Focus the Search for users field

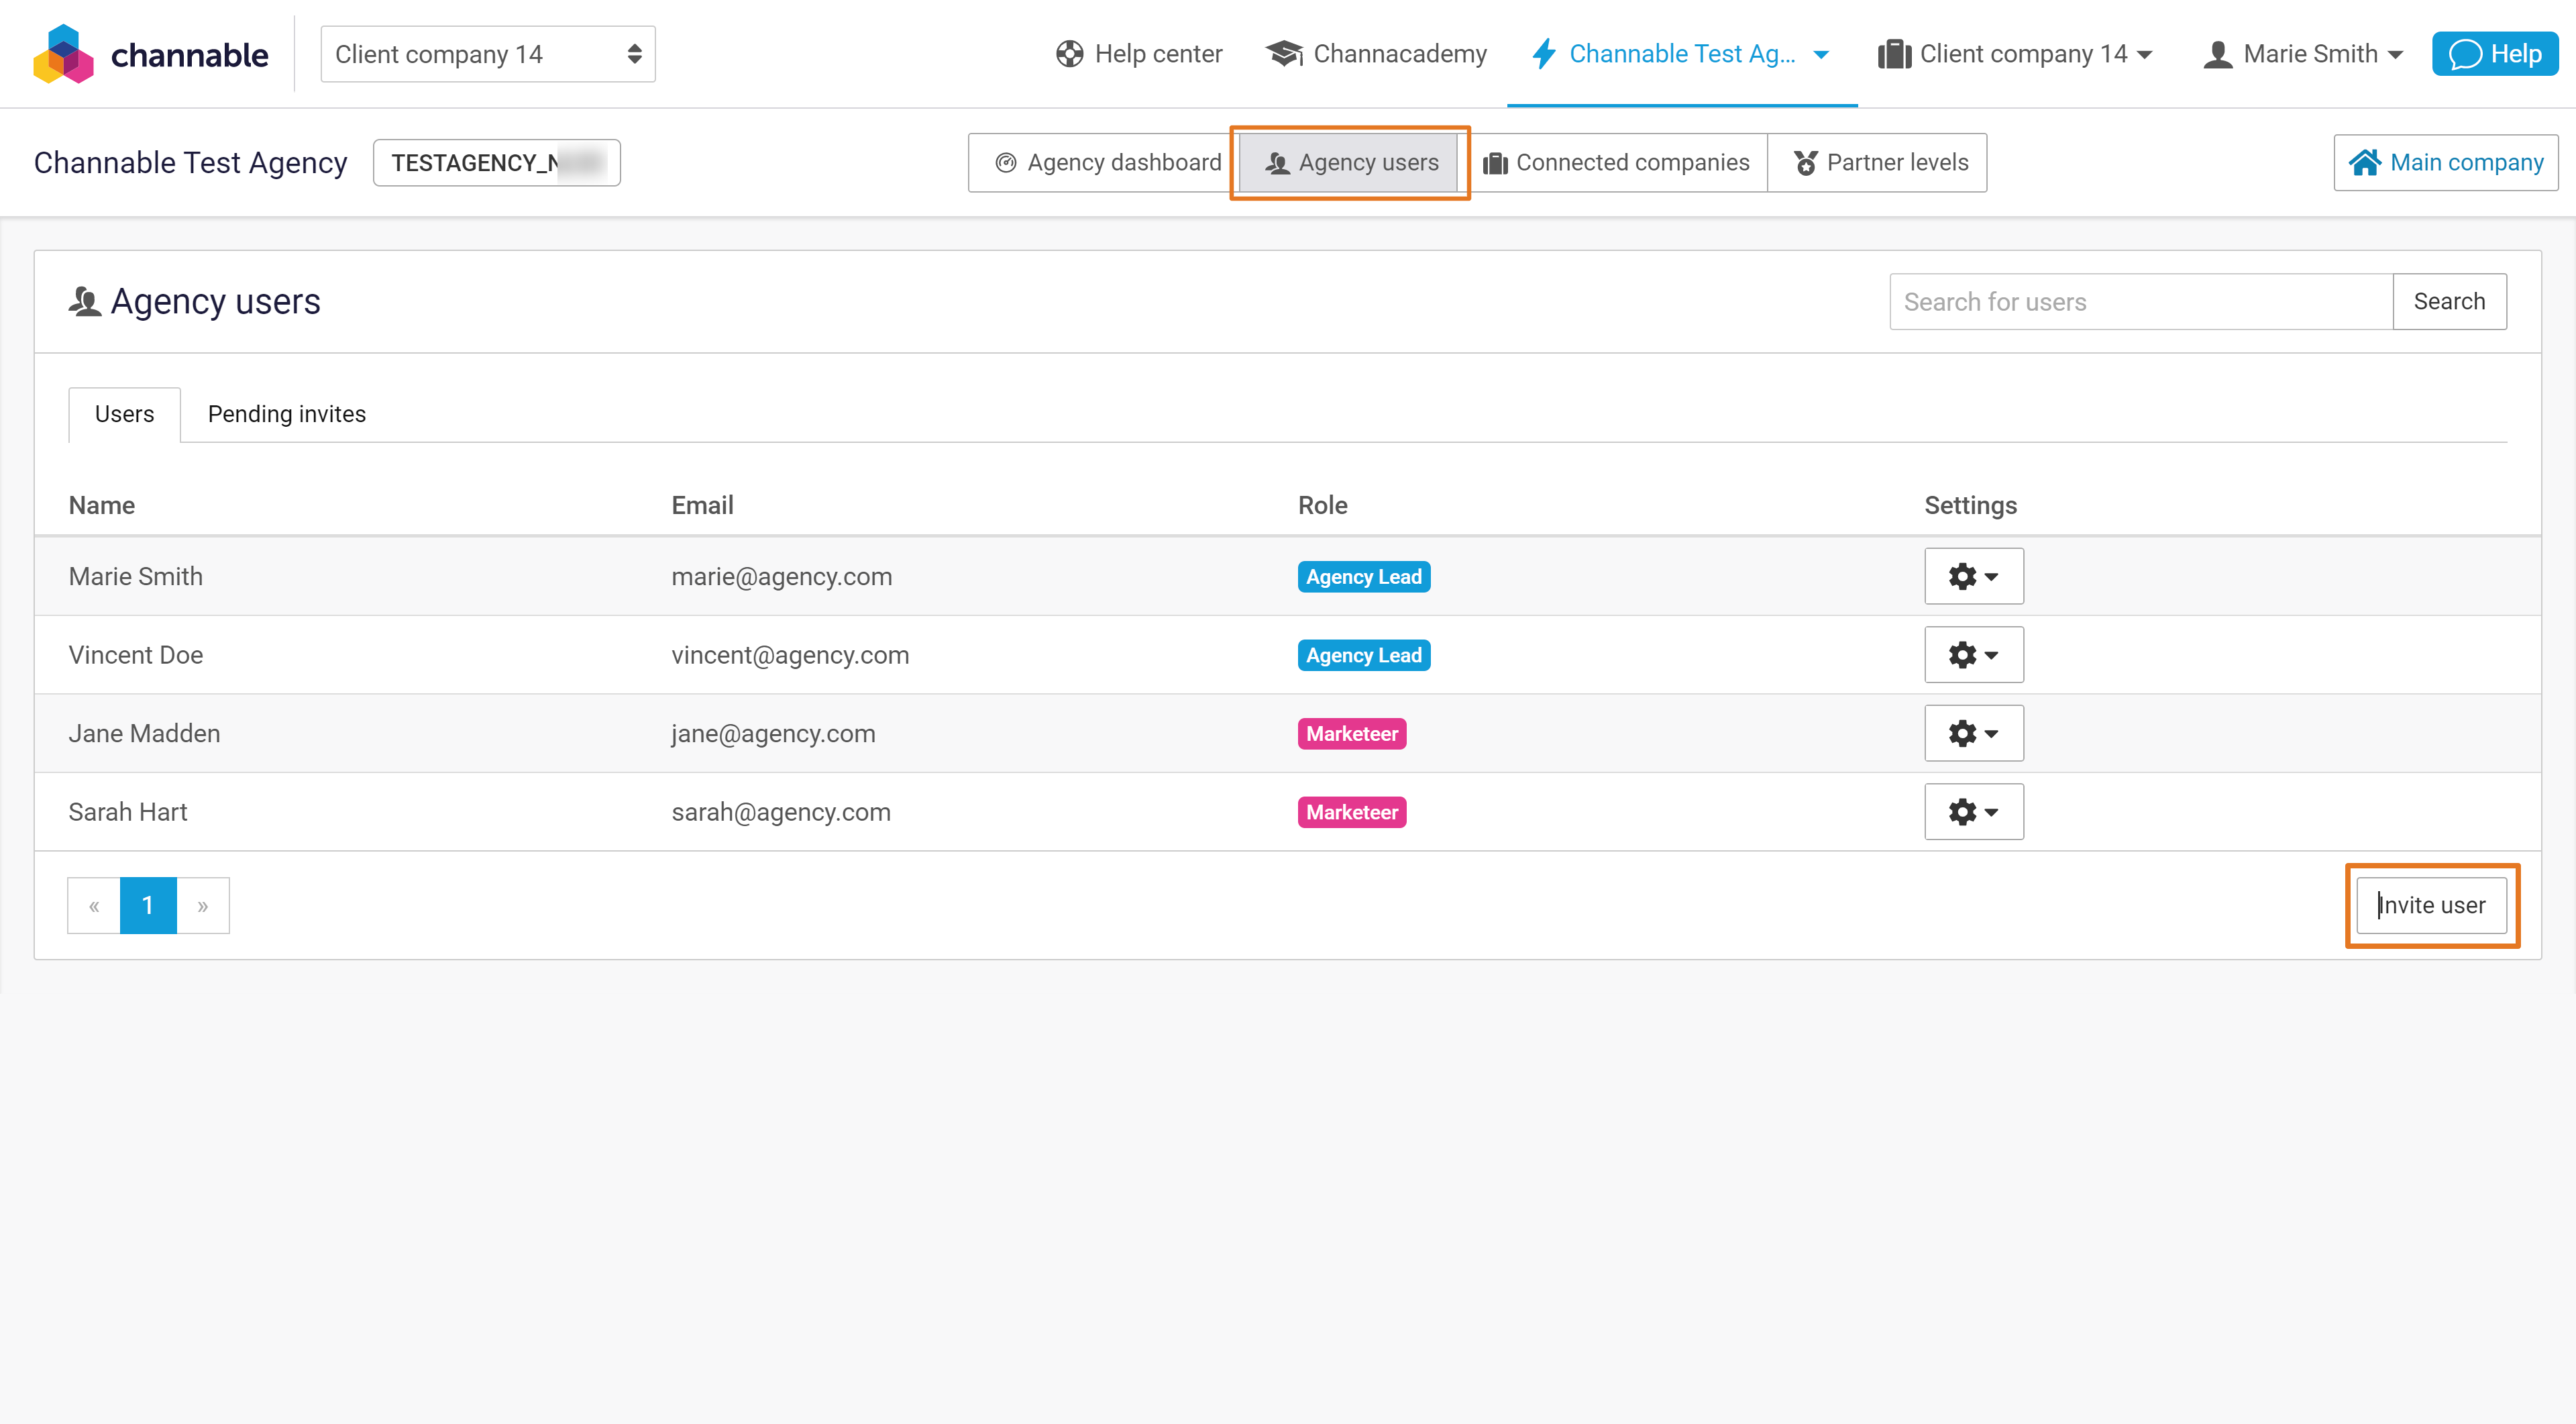[2141, 302]
